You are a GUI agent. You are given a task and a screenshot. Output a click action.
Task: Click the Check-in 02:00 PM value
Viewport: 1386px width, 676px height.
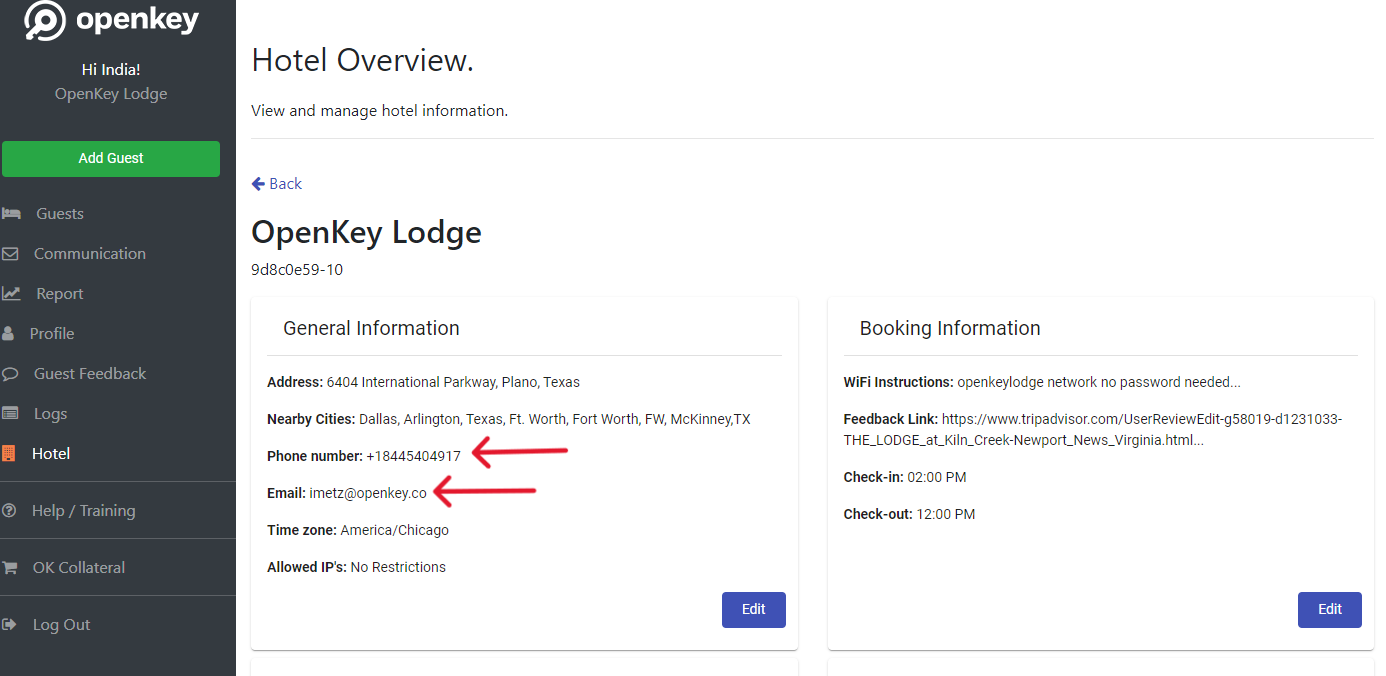click(x=936, y=477)
